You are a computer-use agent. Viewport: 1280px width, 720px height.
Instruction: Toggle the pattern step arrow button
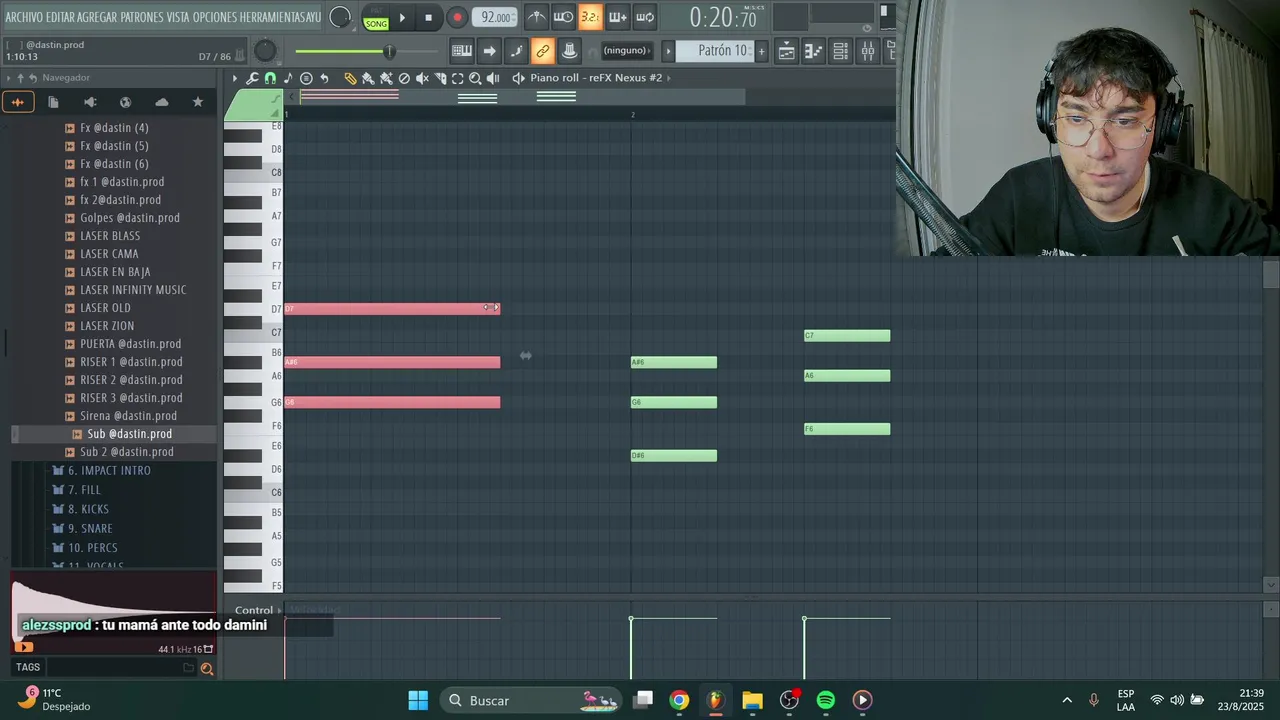coord(489,51)
